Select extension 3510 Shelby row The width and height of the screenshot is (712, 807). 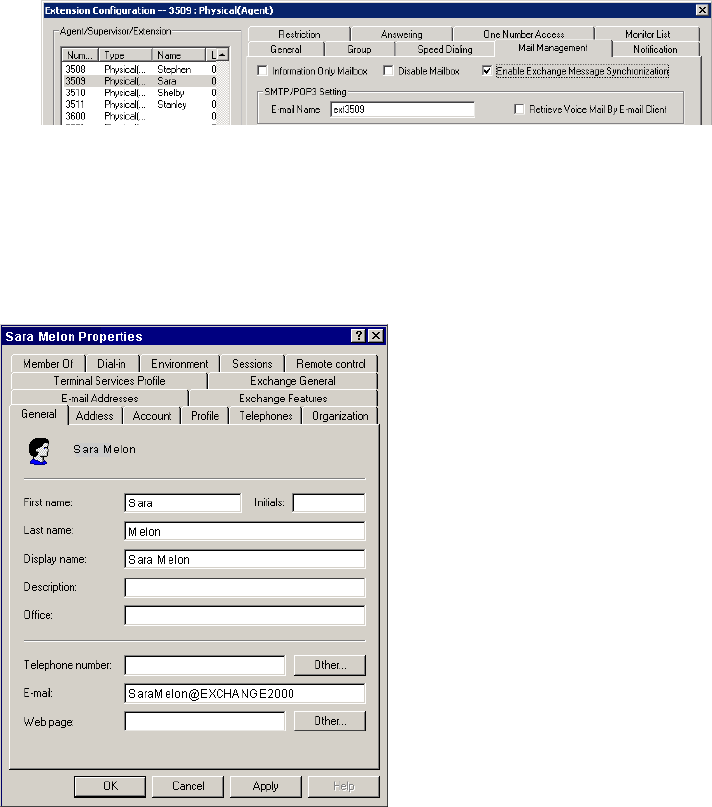[x=142, y=93]
